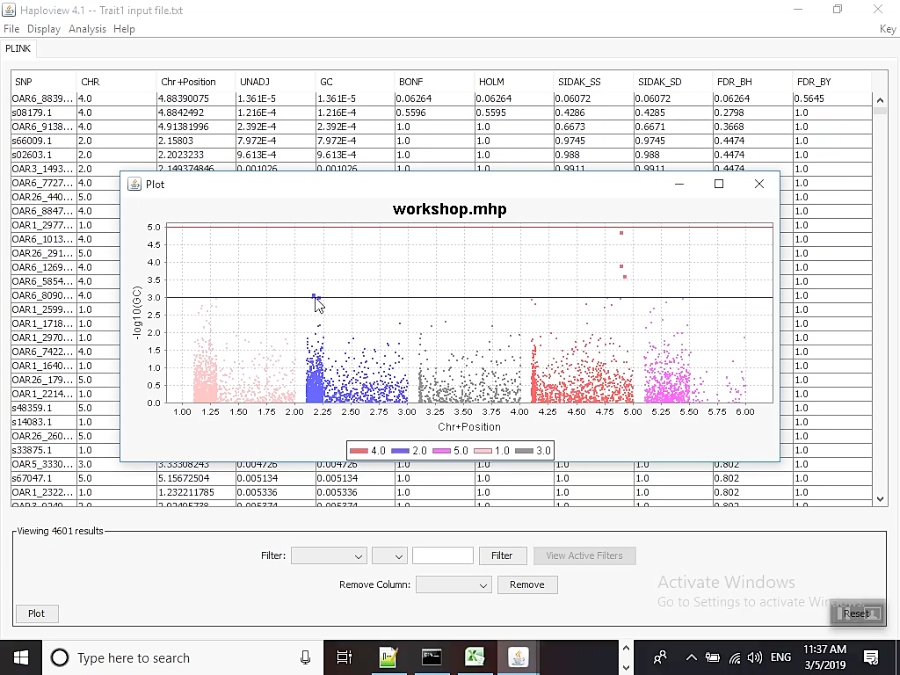Viewport: 900px width, 675px height.
Task: Select the OAR6_8839 SNP row in the table
Action: pos(40,98)
